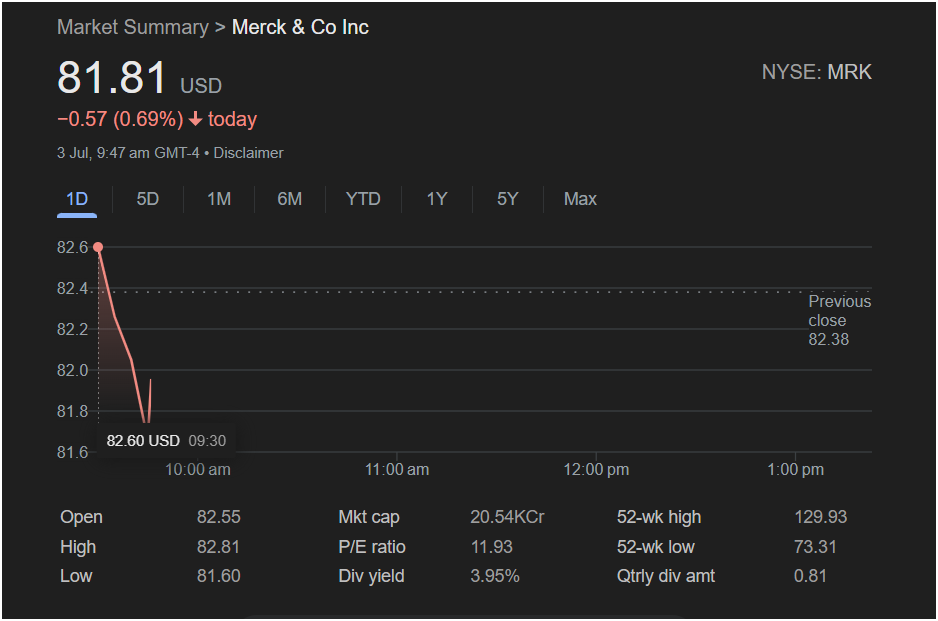938x621 pixels.
Task: Click the NYSE: MRK ticker label
Action: click(816, 72)
